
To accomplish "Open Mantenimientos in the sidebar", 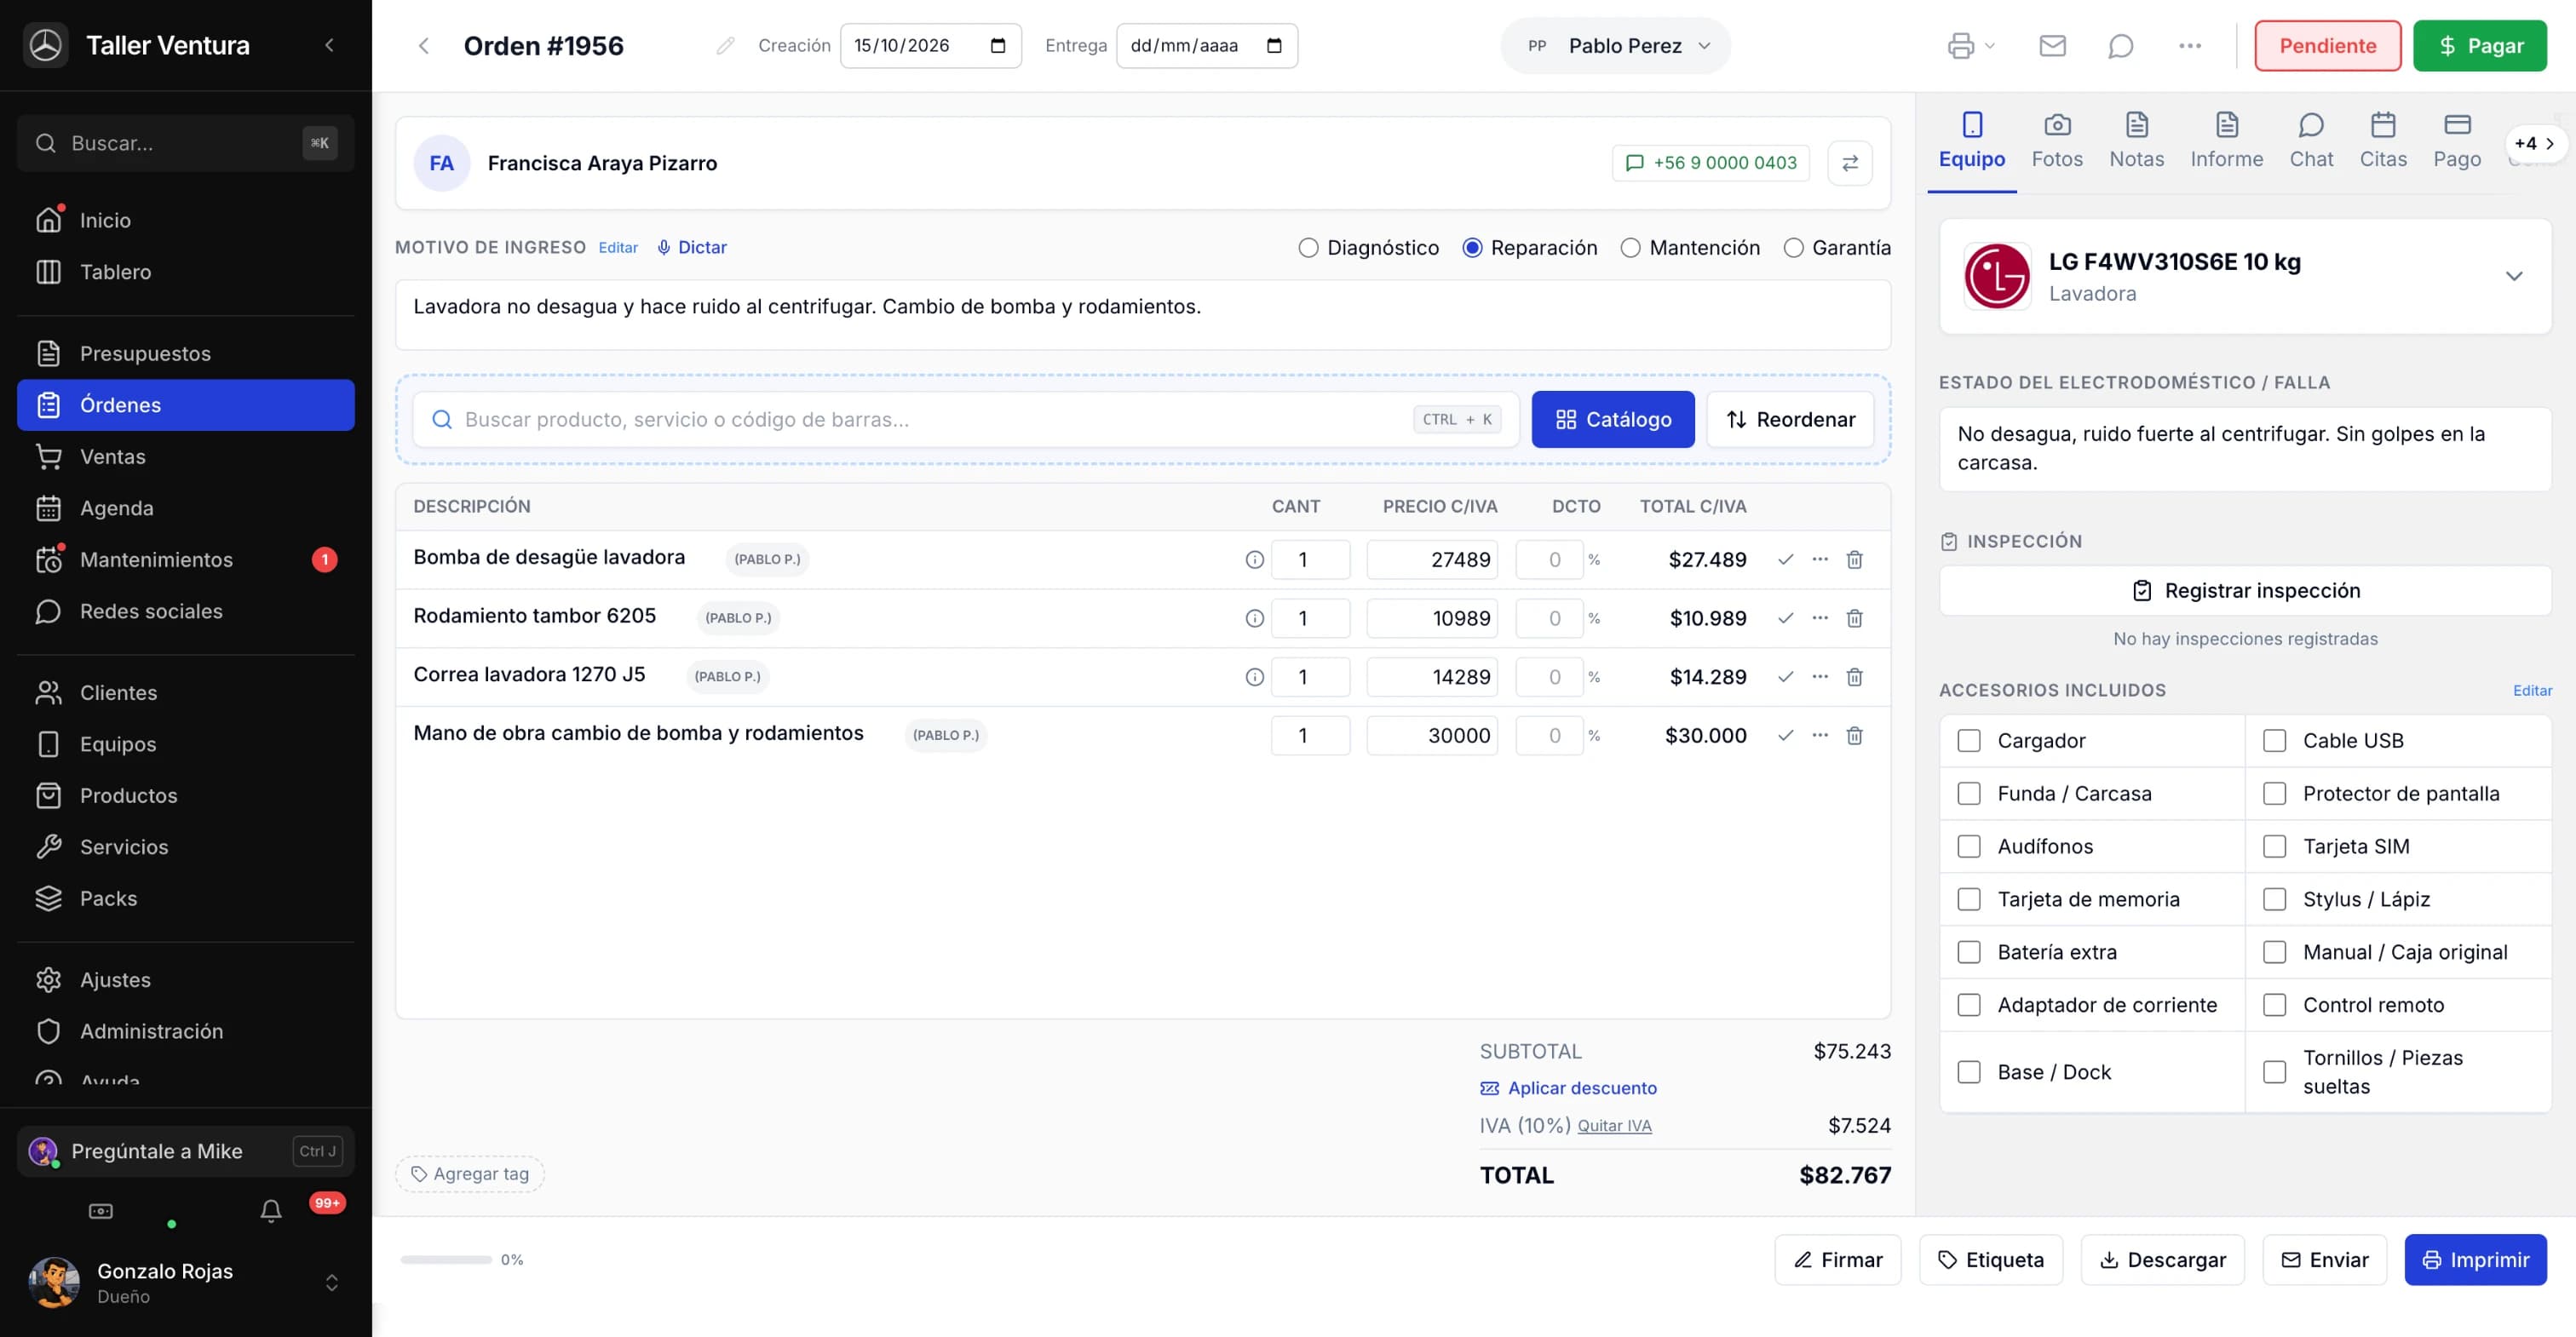I will (186, 560).
